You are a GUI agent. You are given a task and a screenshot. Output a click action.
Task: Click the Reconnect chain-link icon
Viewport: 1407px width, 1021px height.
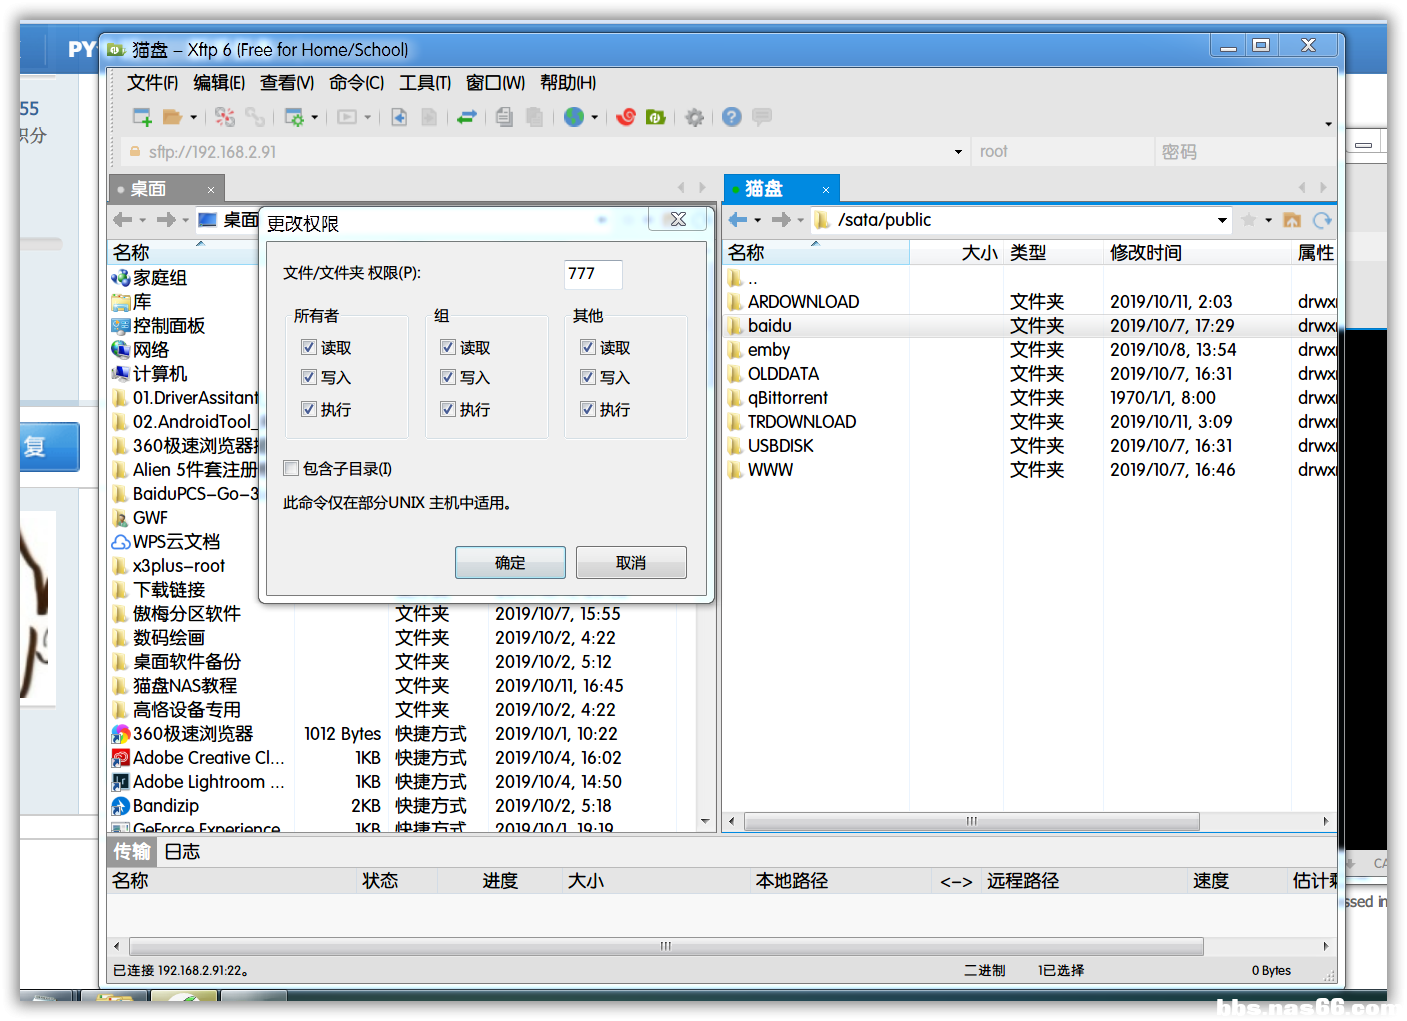coord(256,117)
